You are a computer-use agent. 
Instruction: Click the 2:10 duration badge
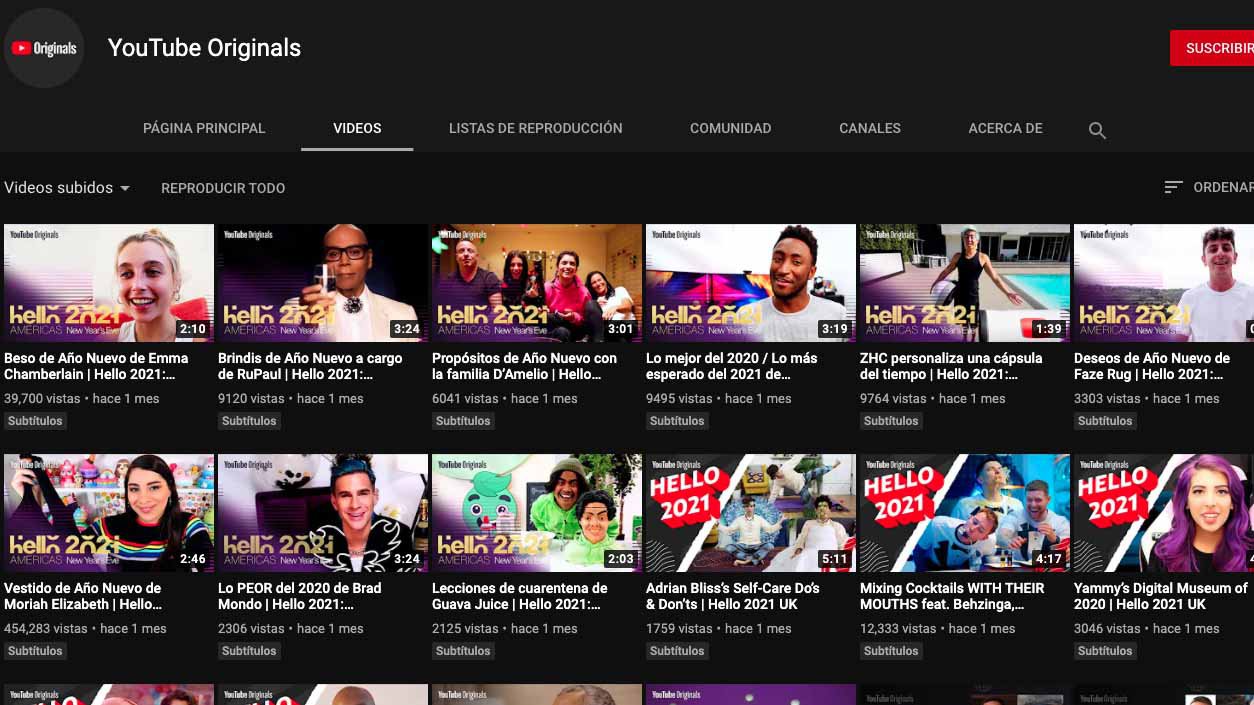coord(192,329)
